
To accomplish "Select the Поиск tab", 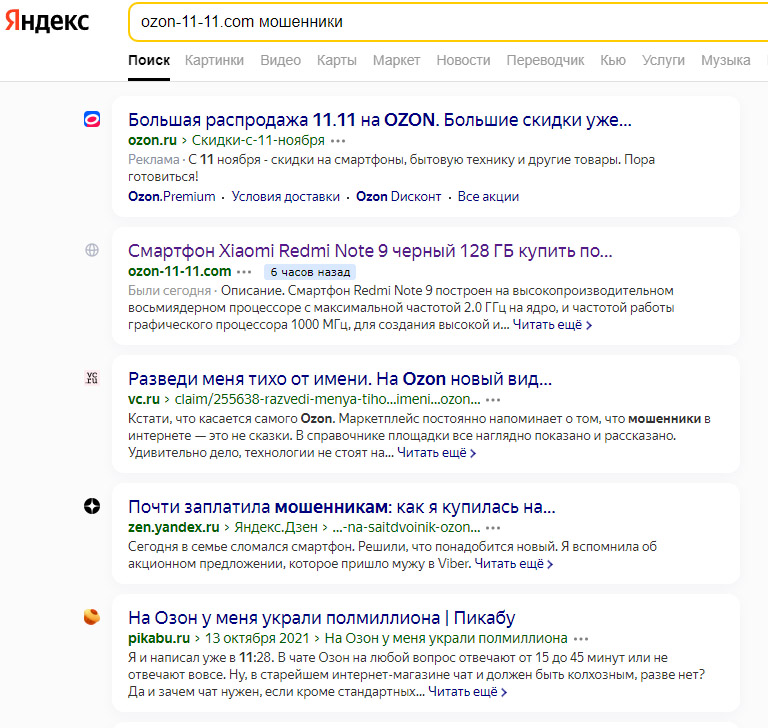I will click(x=149, y=60).
